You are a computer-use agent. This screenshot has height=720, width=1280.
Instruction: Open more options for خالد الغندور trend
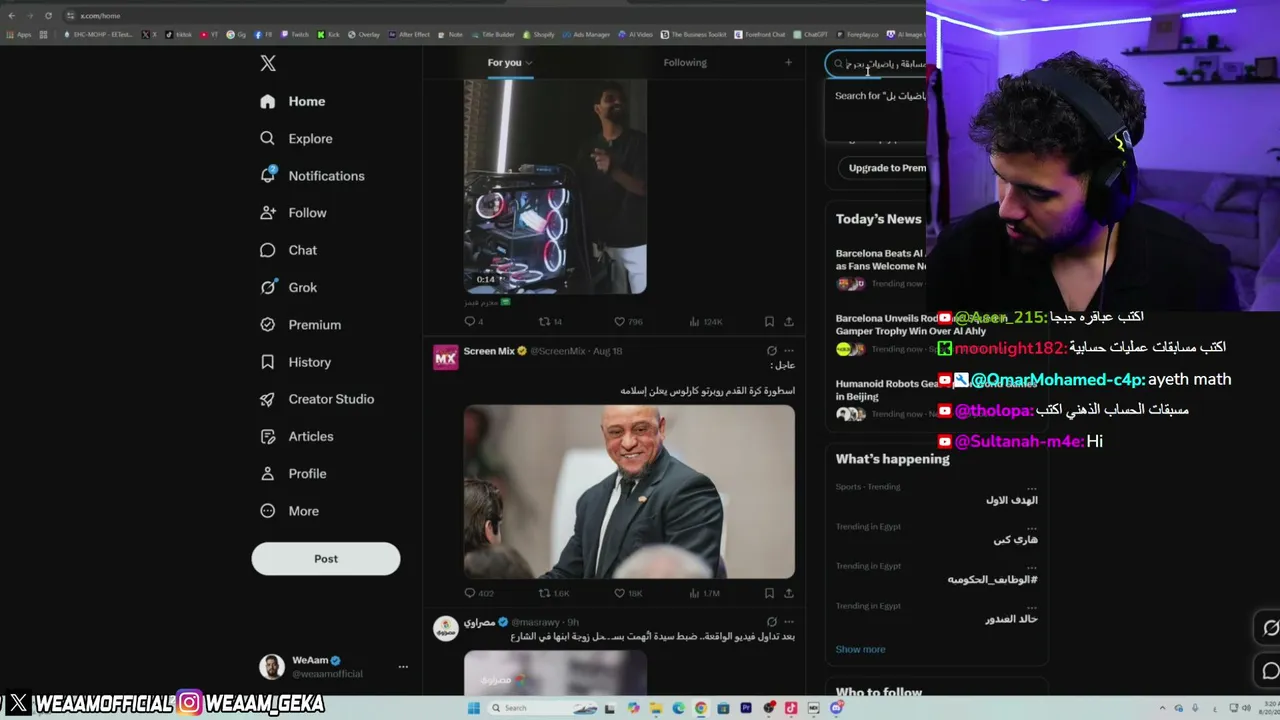pos(1031,606)
